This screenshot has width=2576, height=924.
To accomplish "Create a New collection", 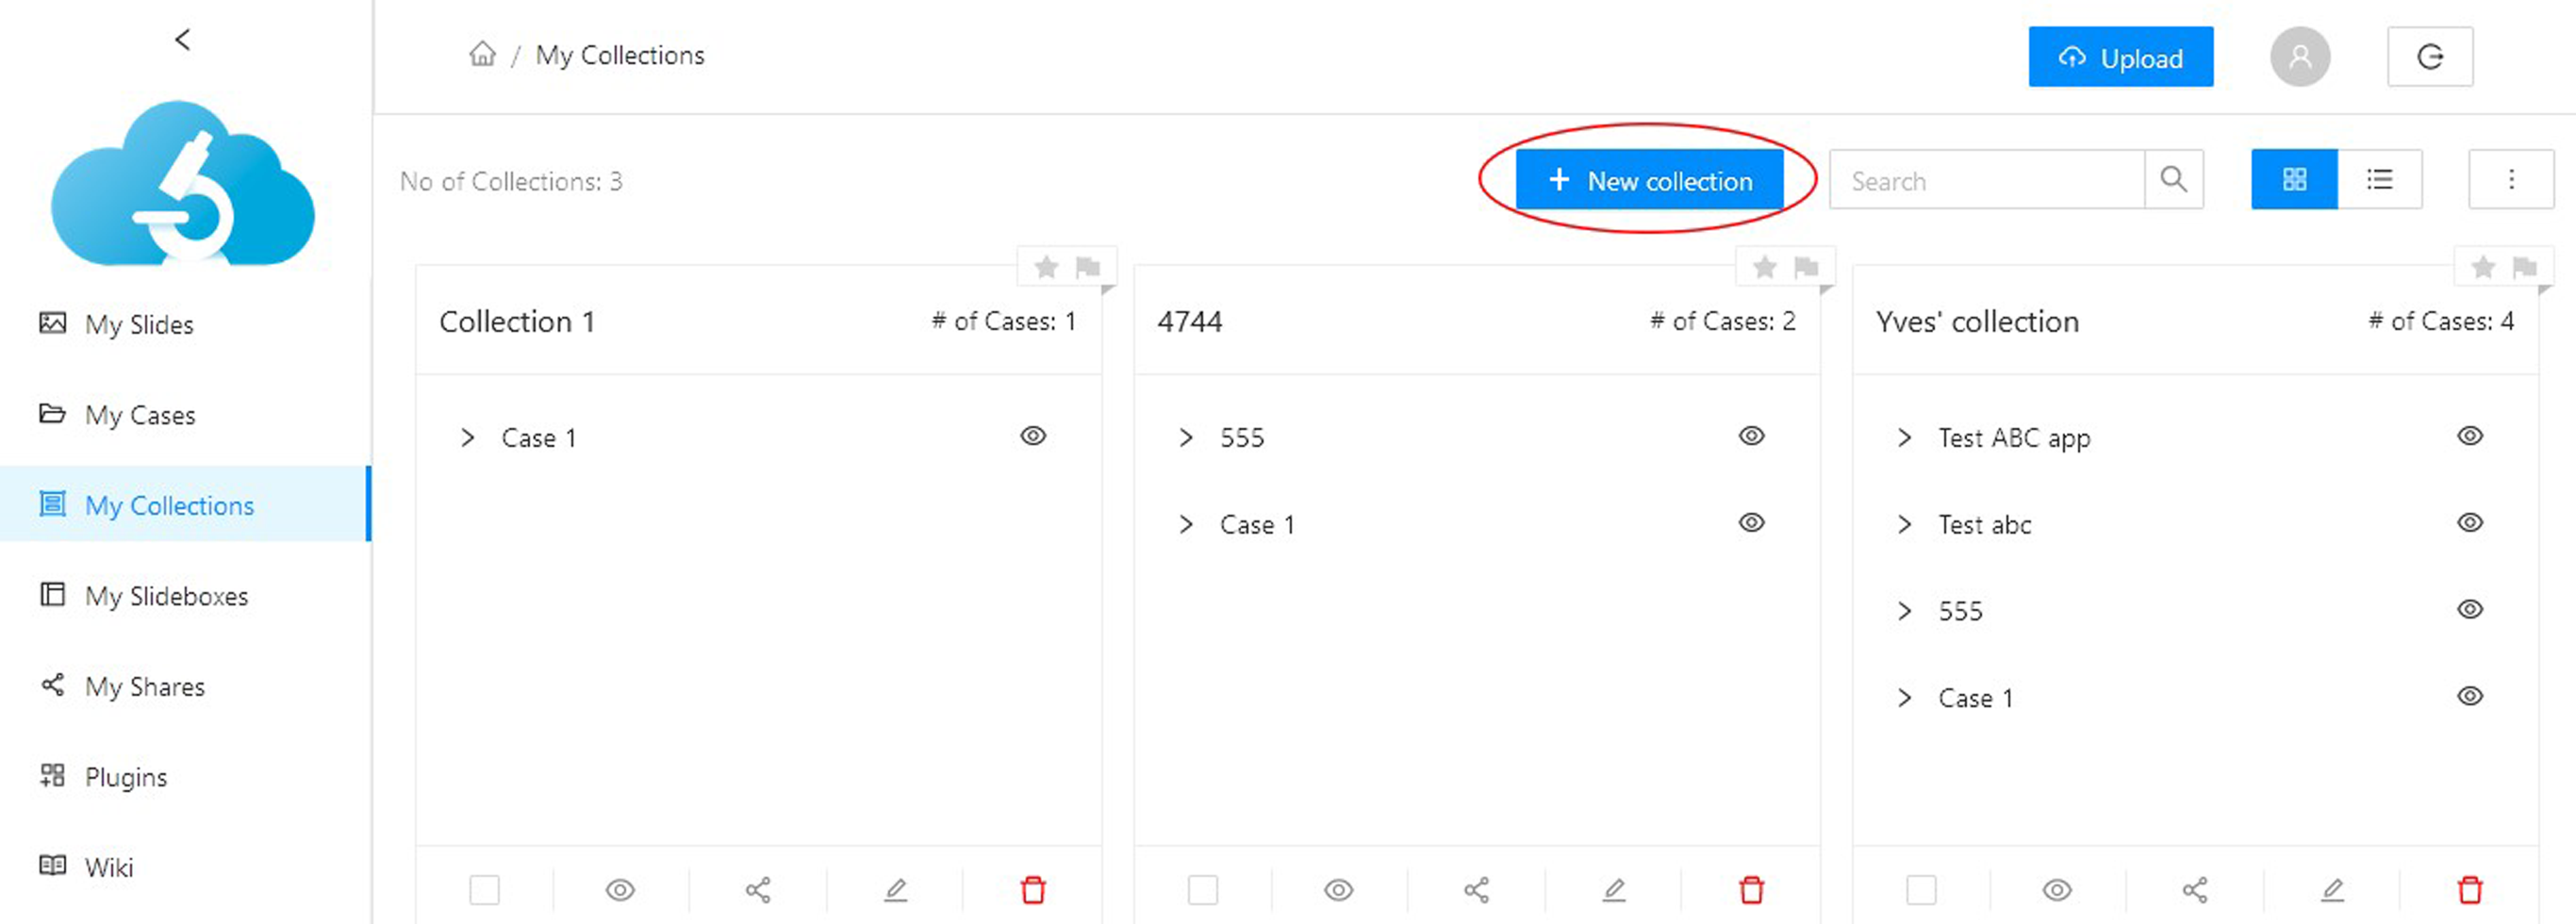I will pyautogui.click(x=1649, y=180).
